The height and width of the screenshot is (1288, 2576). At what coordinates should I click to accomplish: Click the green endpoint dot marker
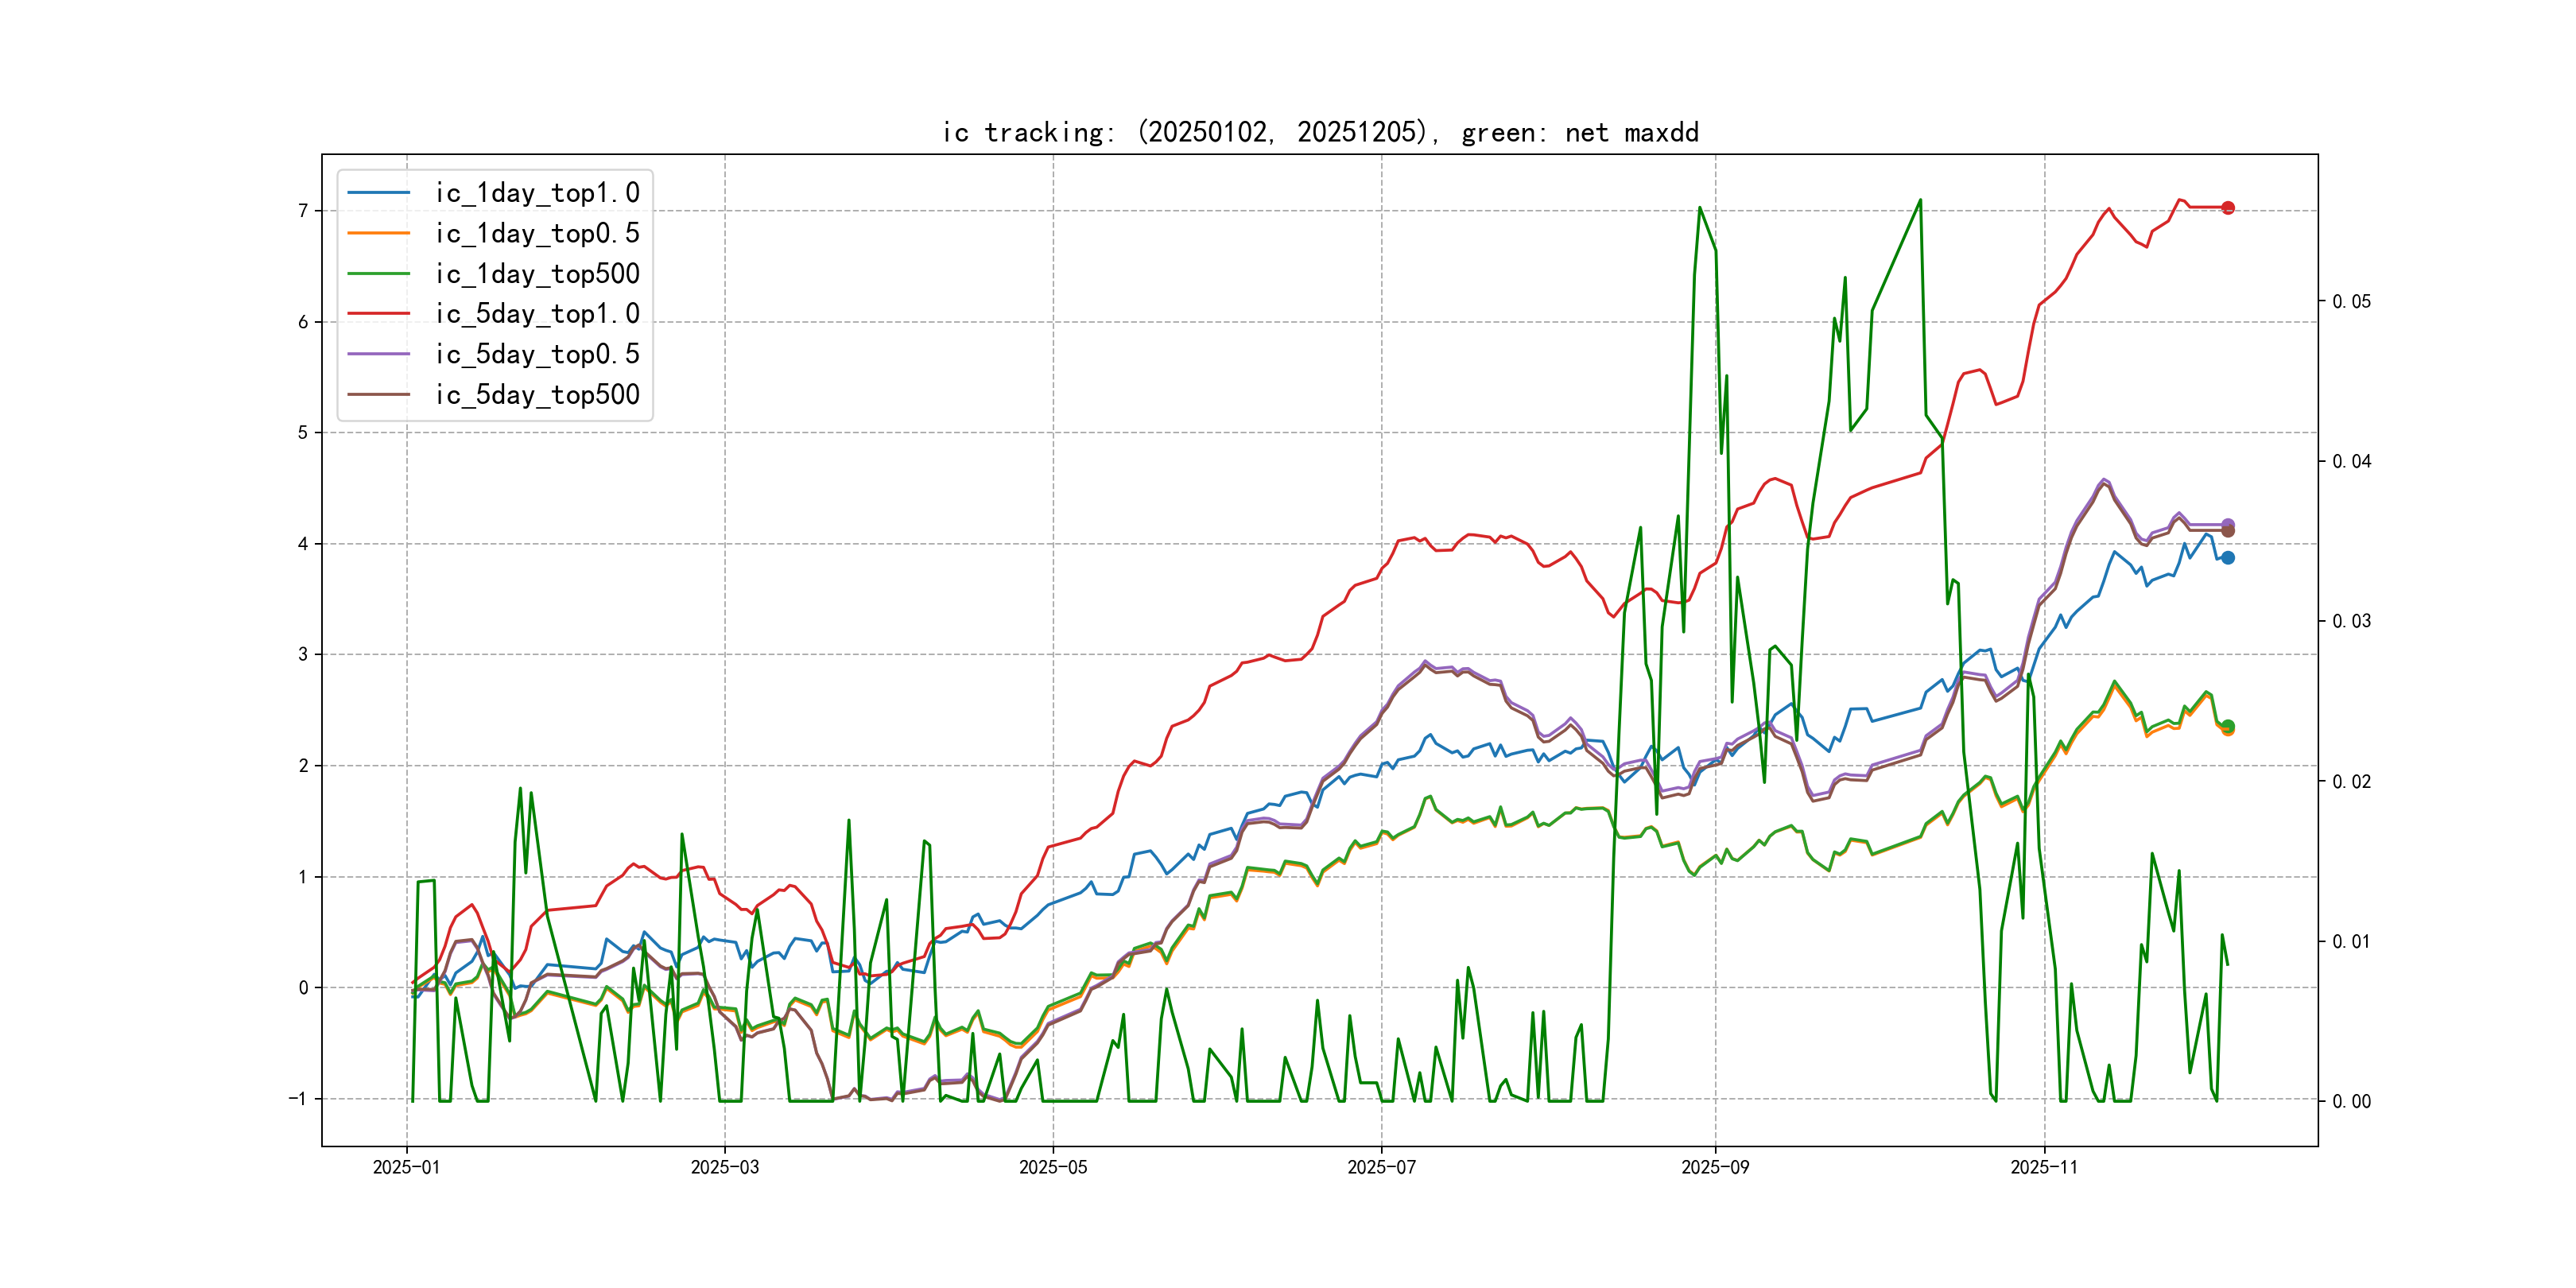pos(2228,726)
